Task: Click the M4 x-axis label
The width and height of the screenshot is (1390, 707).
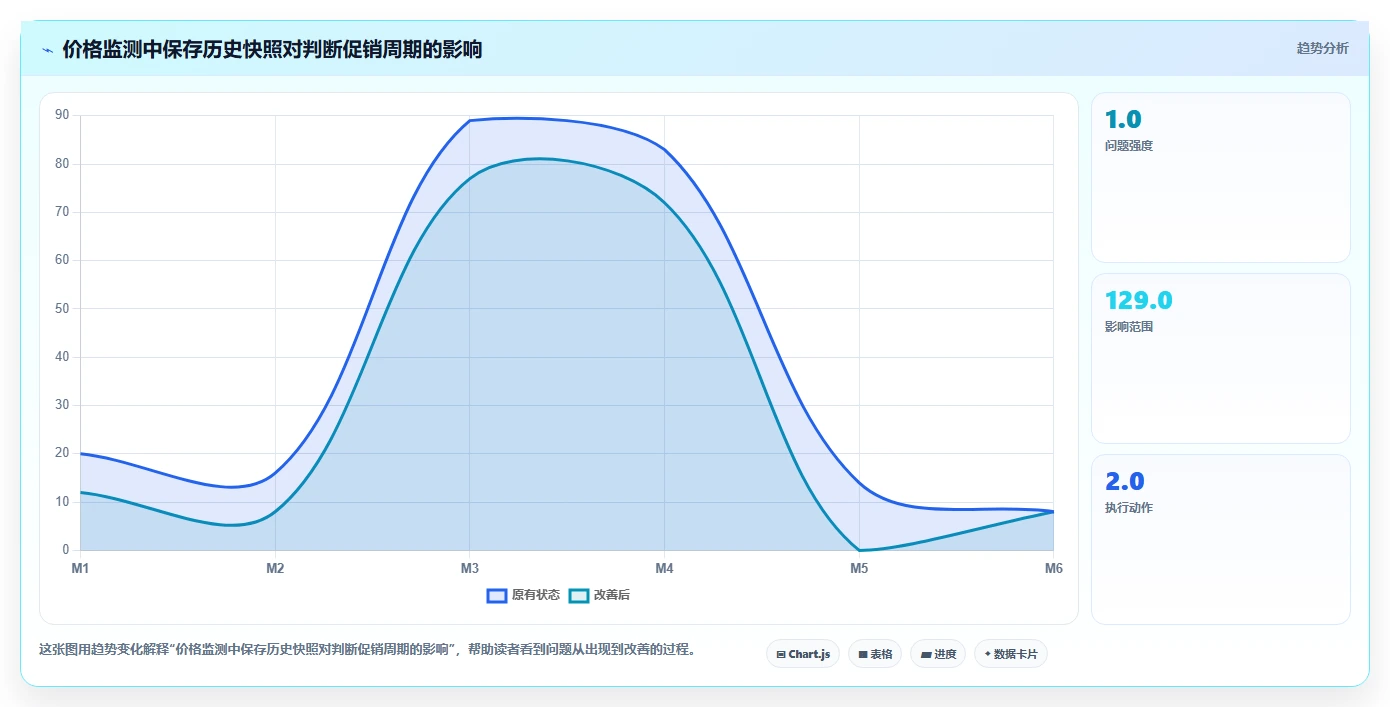Action: tap(664, 569)
